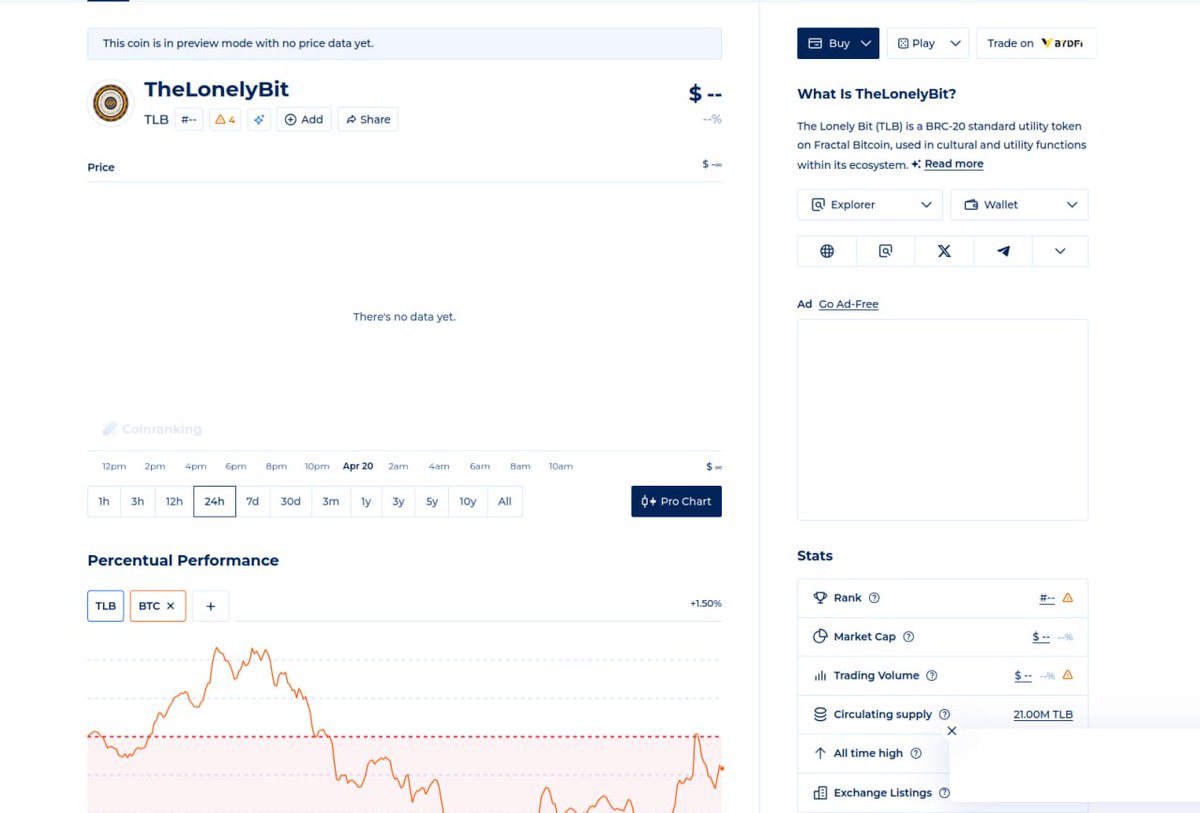Viewport: 1200px width, 813px height.
Task: Open the Telegram icon link
Action: pos(1003,251)
